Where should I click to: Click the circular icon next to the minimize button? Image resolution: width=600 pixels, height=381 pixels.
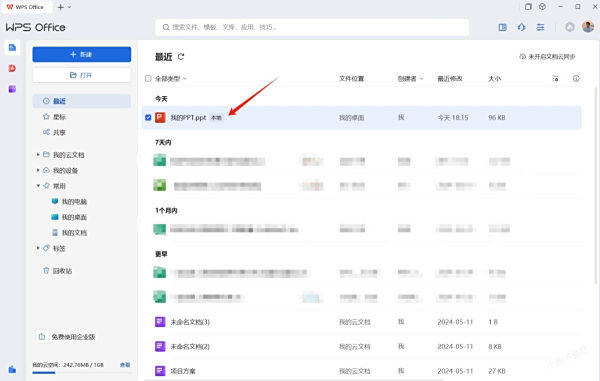coord(542,7)
